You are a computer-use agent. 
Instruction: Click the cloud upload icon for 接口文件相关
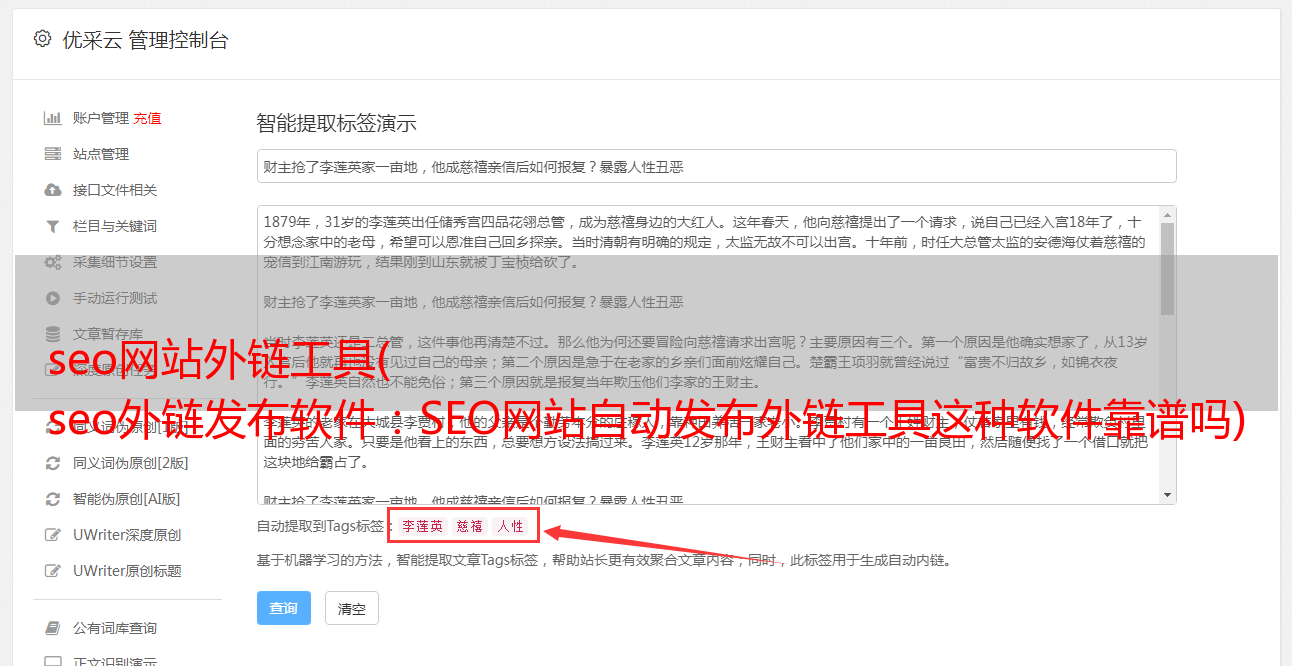52,190
